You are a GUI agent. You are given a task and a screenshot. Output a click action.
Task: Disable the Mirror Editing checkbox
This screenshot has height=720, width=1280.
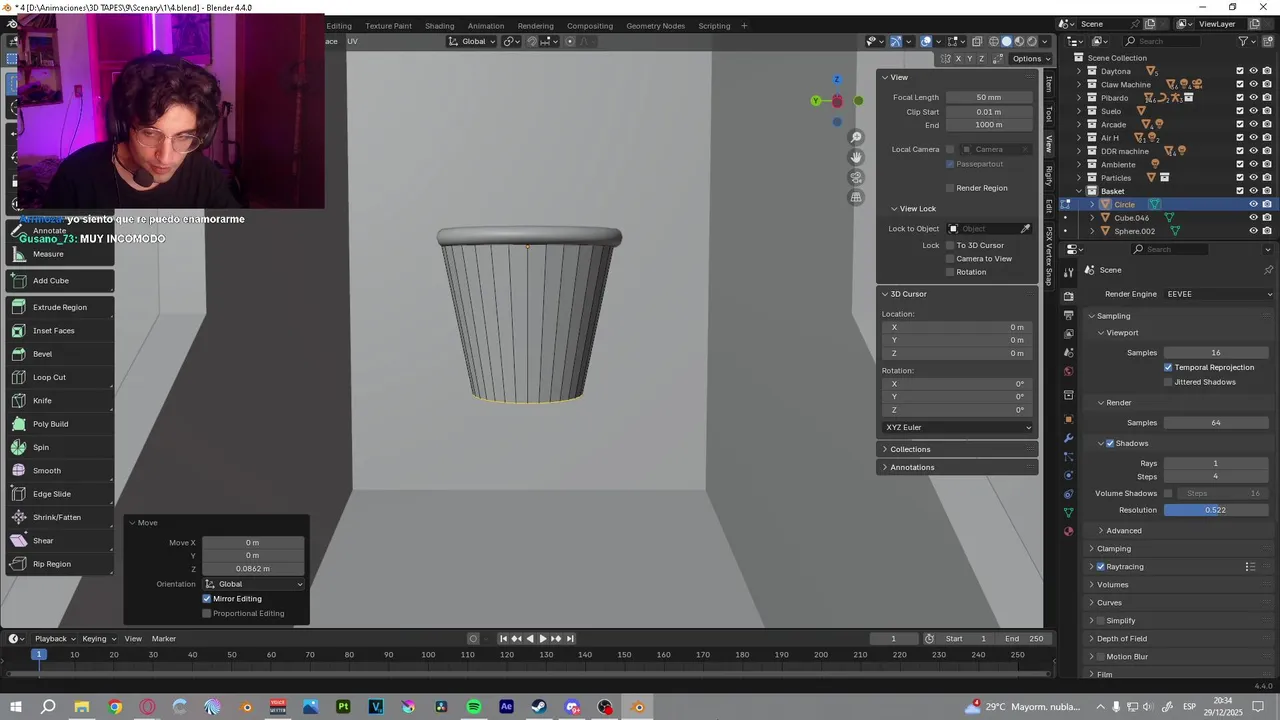(207, 599)
